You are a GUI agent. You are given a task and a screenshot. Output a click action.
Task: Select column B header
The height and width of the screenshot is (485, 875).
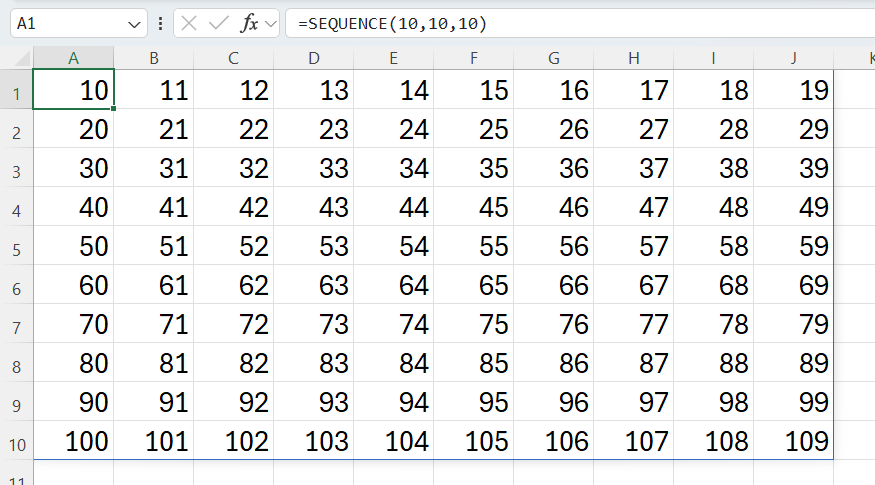[x=154, y=58]
